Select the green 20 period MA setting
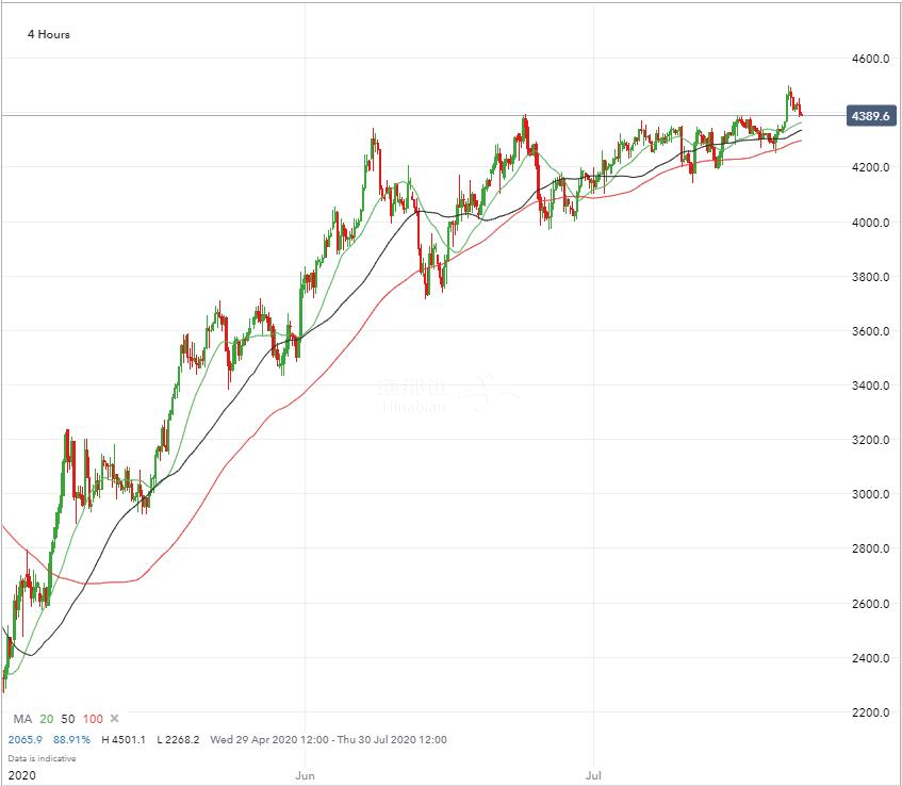 47,718
